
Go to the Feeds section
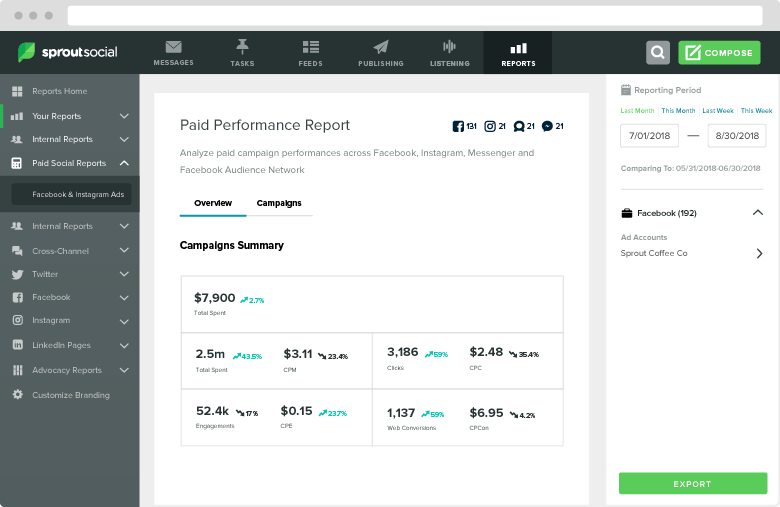310,48
